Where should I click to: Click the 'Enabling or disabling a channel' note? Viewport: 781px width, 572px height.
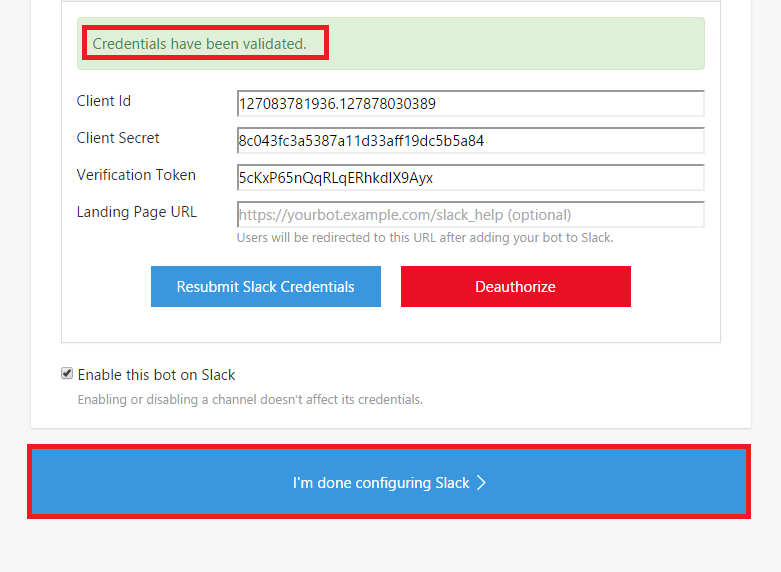click(x=250, y=400)
